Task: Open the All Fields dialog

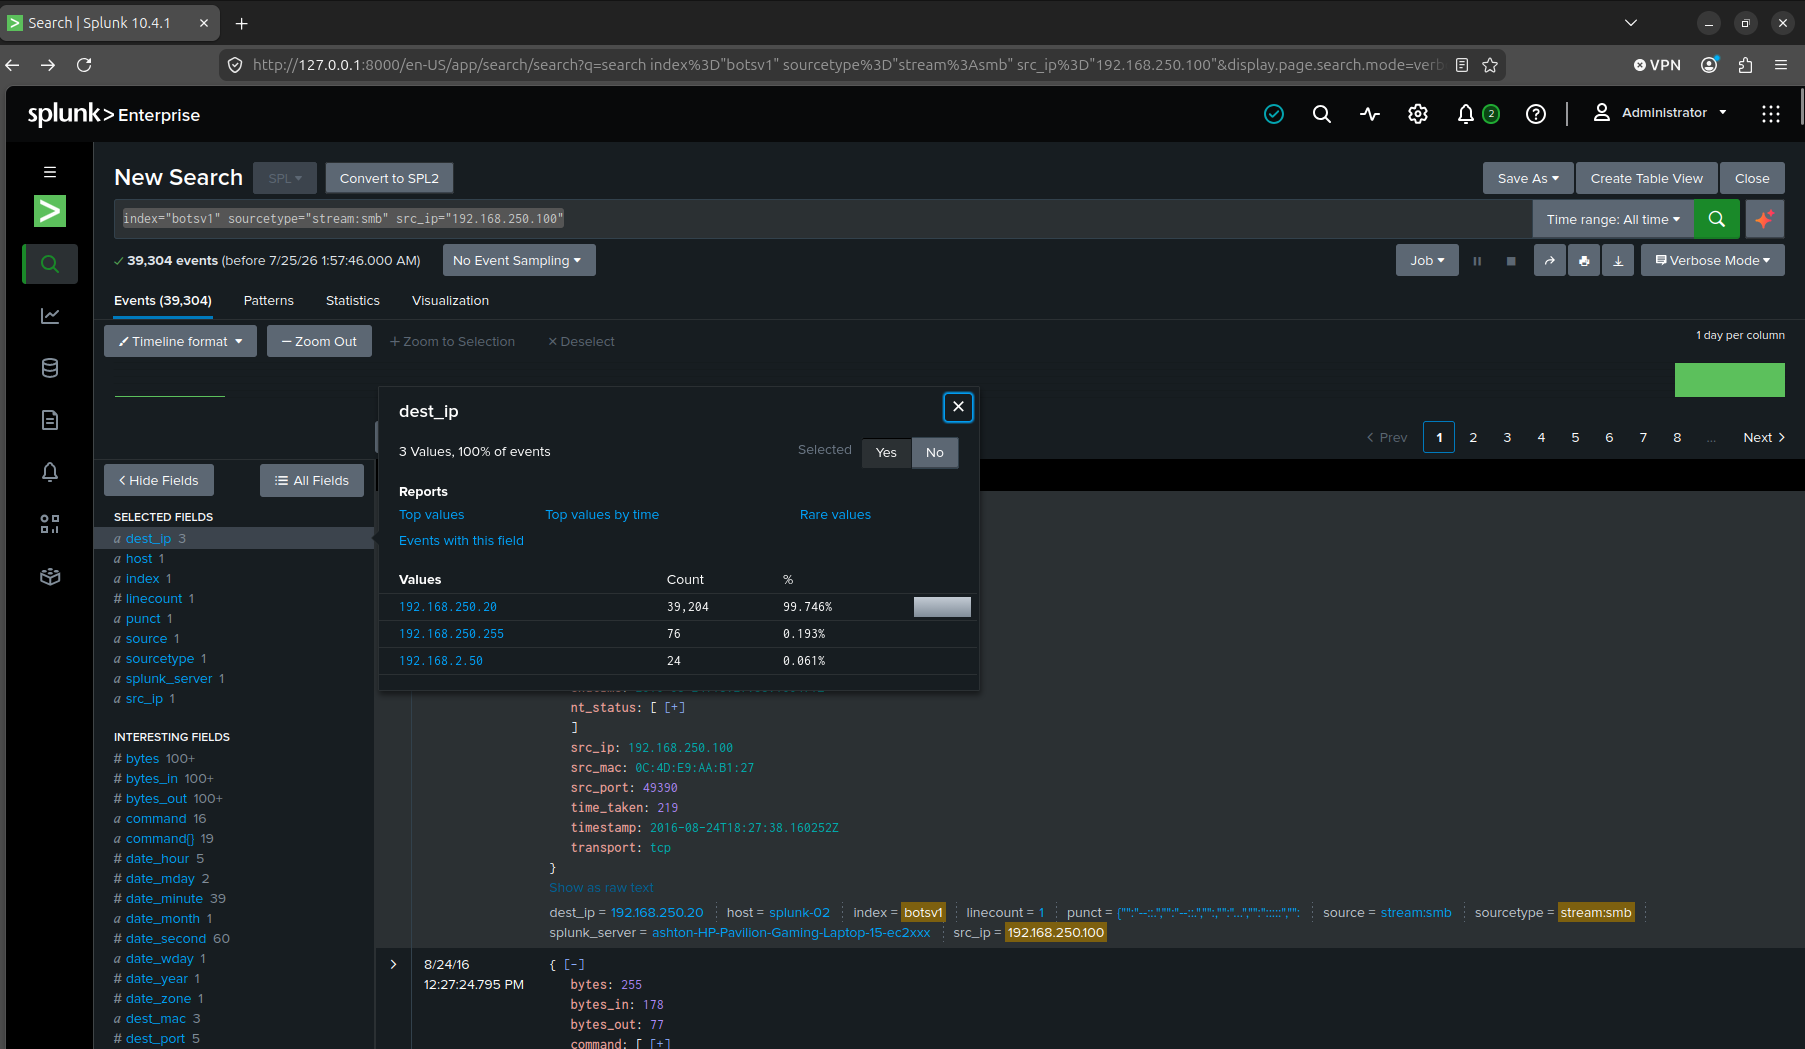Action: pos(312,480)
